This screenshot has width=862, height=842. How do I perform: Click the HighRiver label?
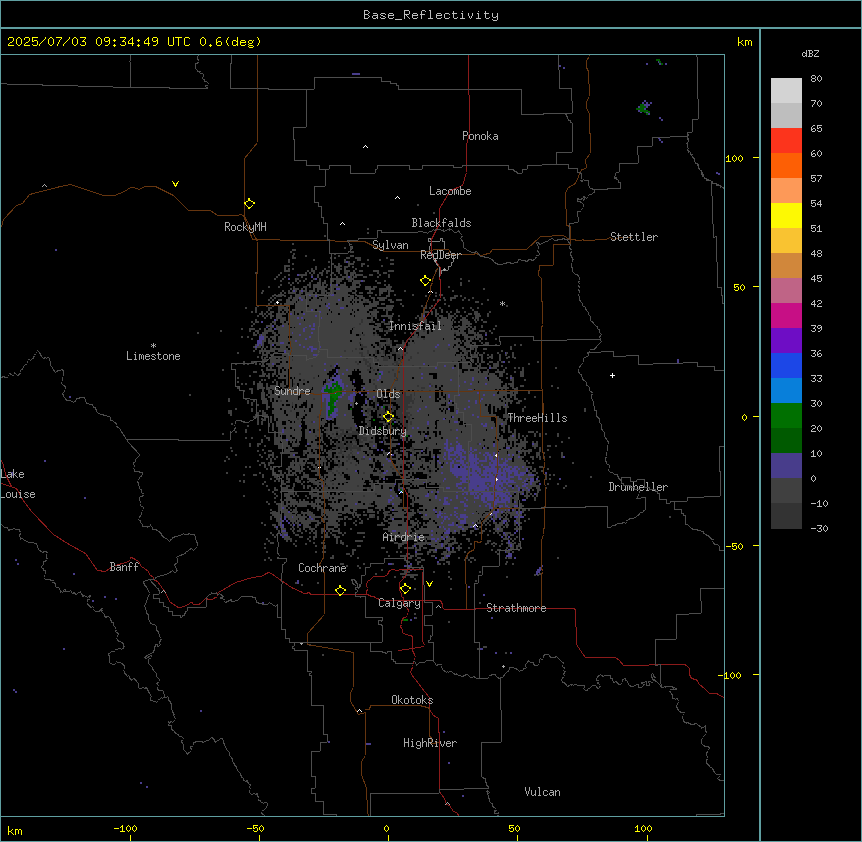click(430, 743)
